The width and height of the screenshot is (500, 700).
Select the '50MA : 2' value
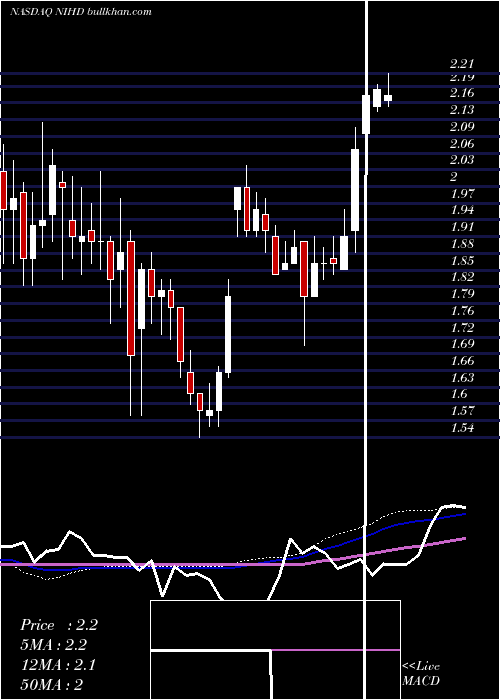pyautogui.click(x=51, y=685)
